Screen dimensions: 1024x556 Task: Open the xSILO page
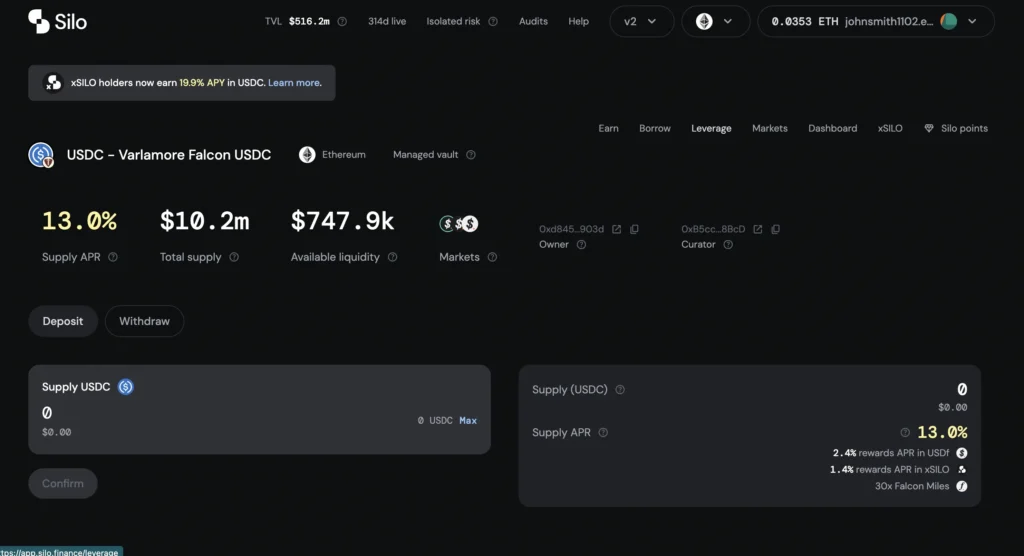click(x=890, y=129)
